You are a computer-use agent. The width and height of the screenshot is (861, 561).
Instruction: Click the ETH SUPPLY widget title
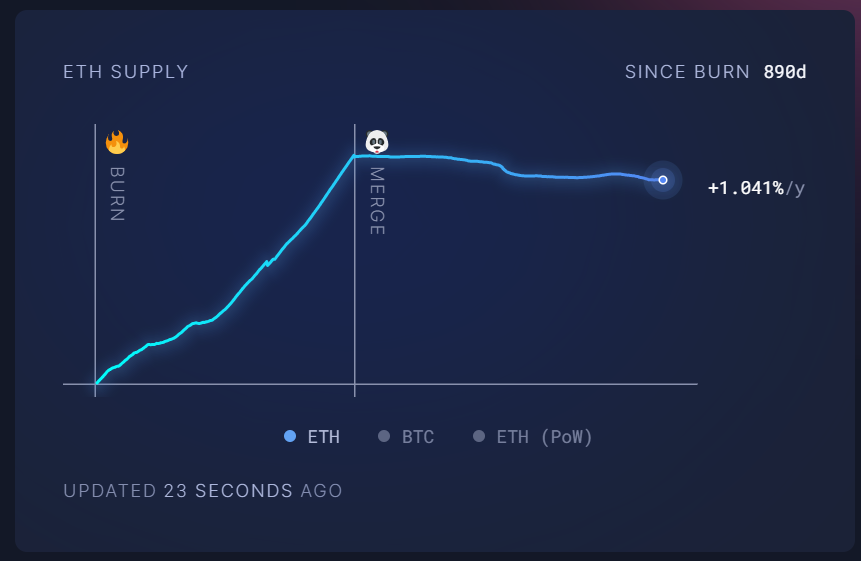pos(126,72)
